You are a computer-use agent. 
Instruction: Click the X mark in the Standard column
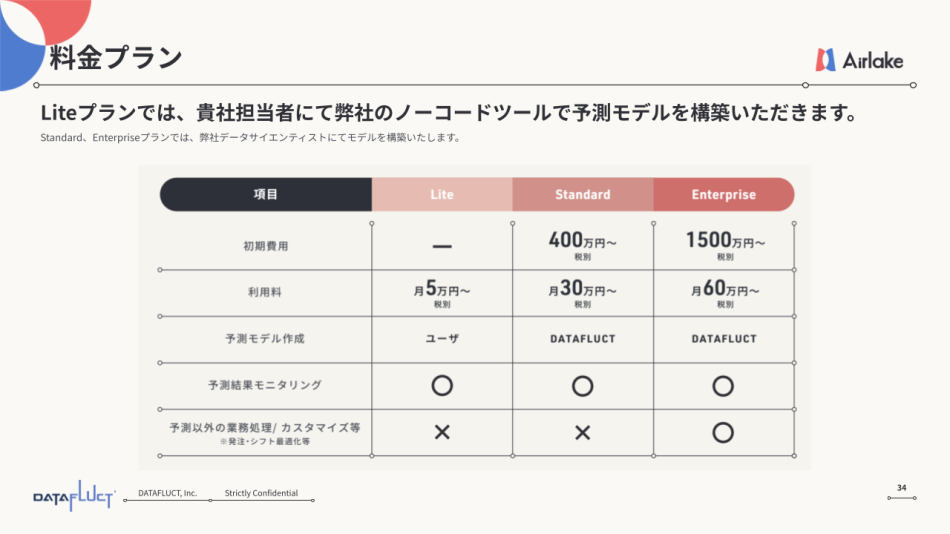[583, 432]
